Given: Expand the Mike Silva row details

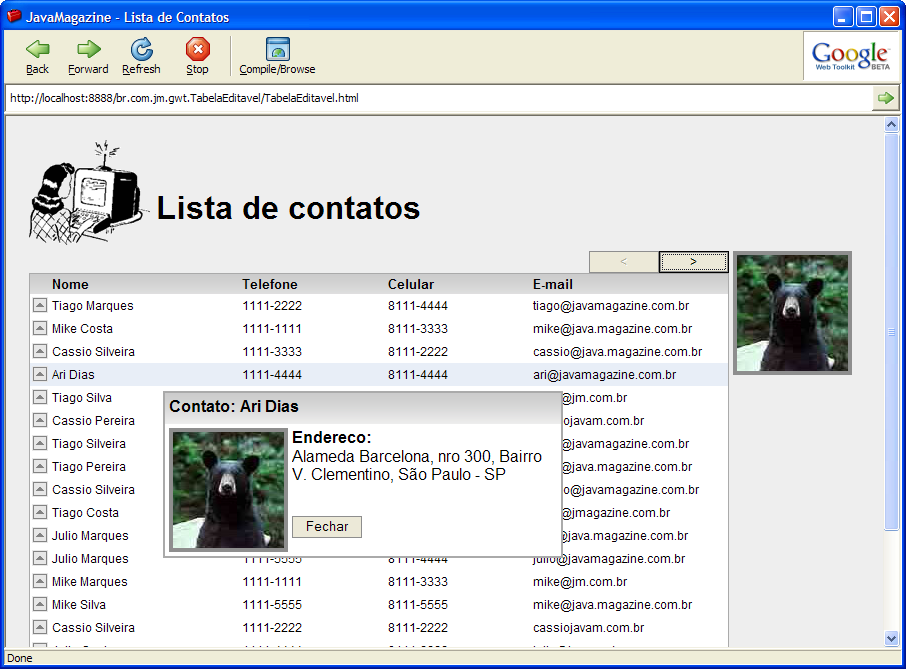Looking at the screenshot, I should [40, 605].
